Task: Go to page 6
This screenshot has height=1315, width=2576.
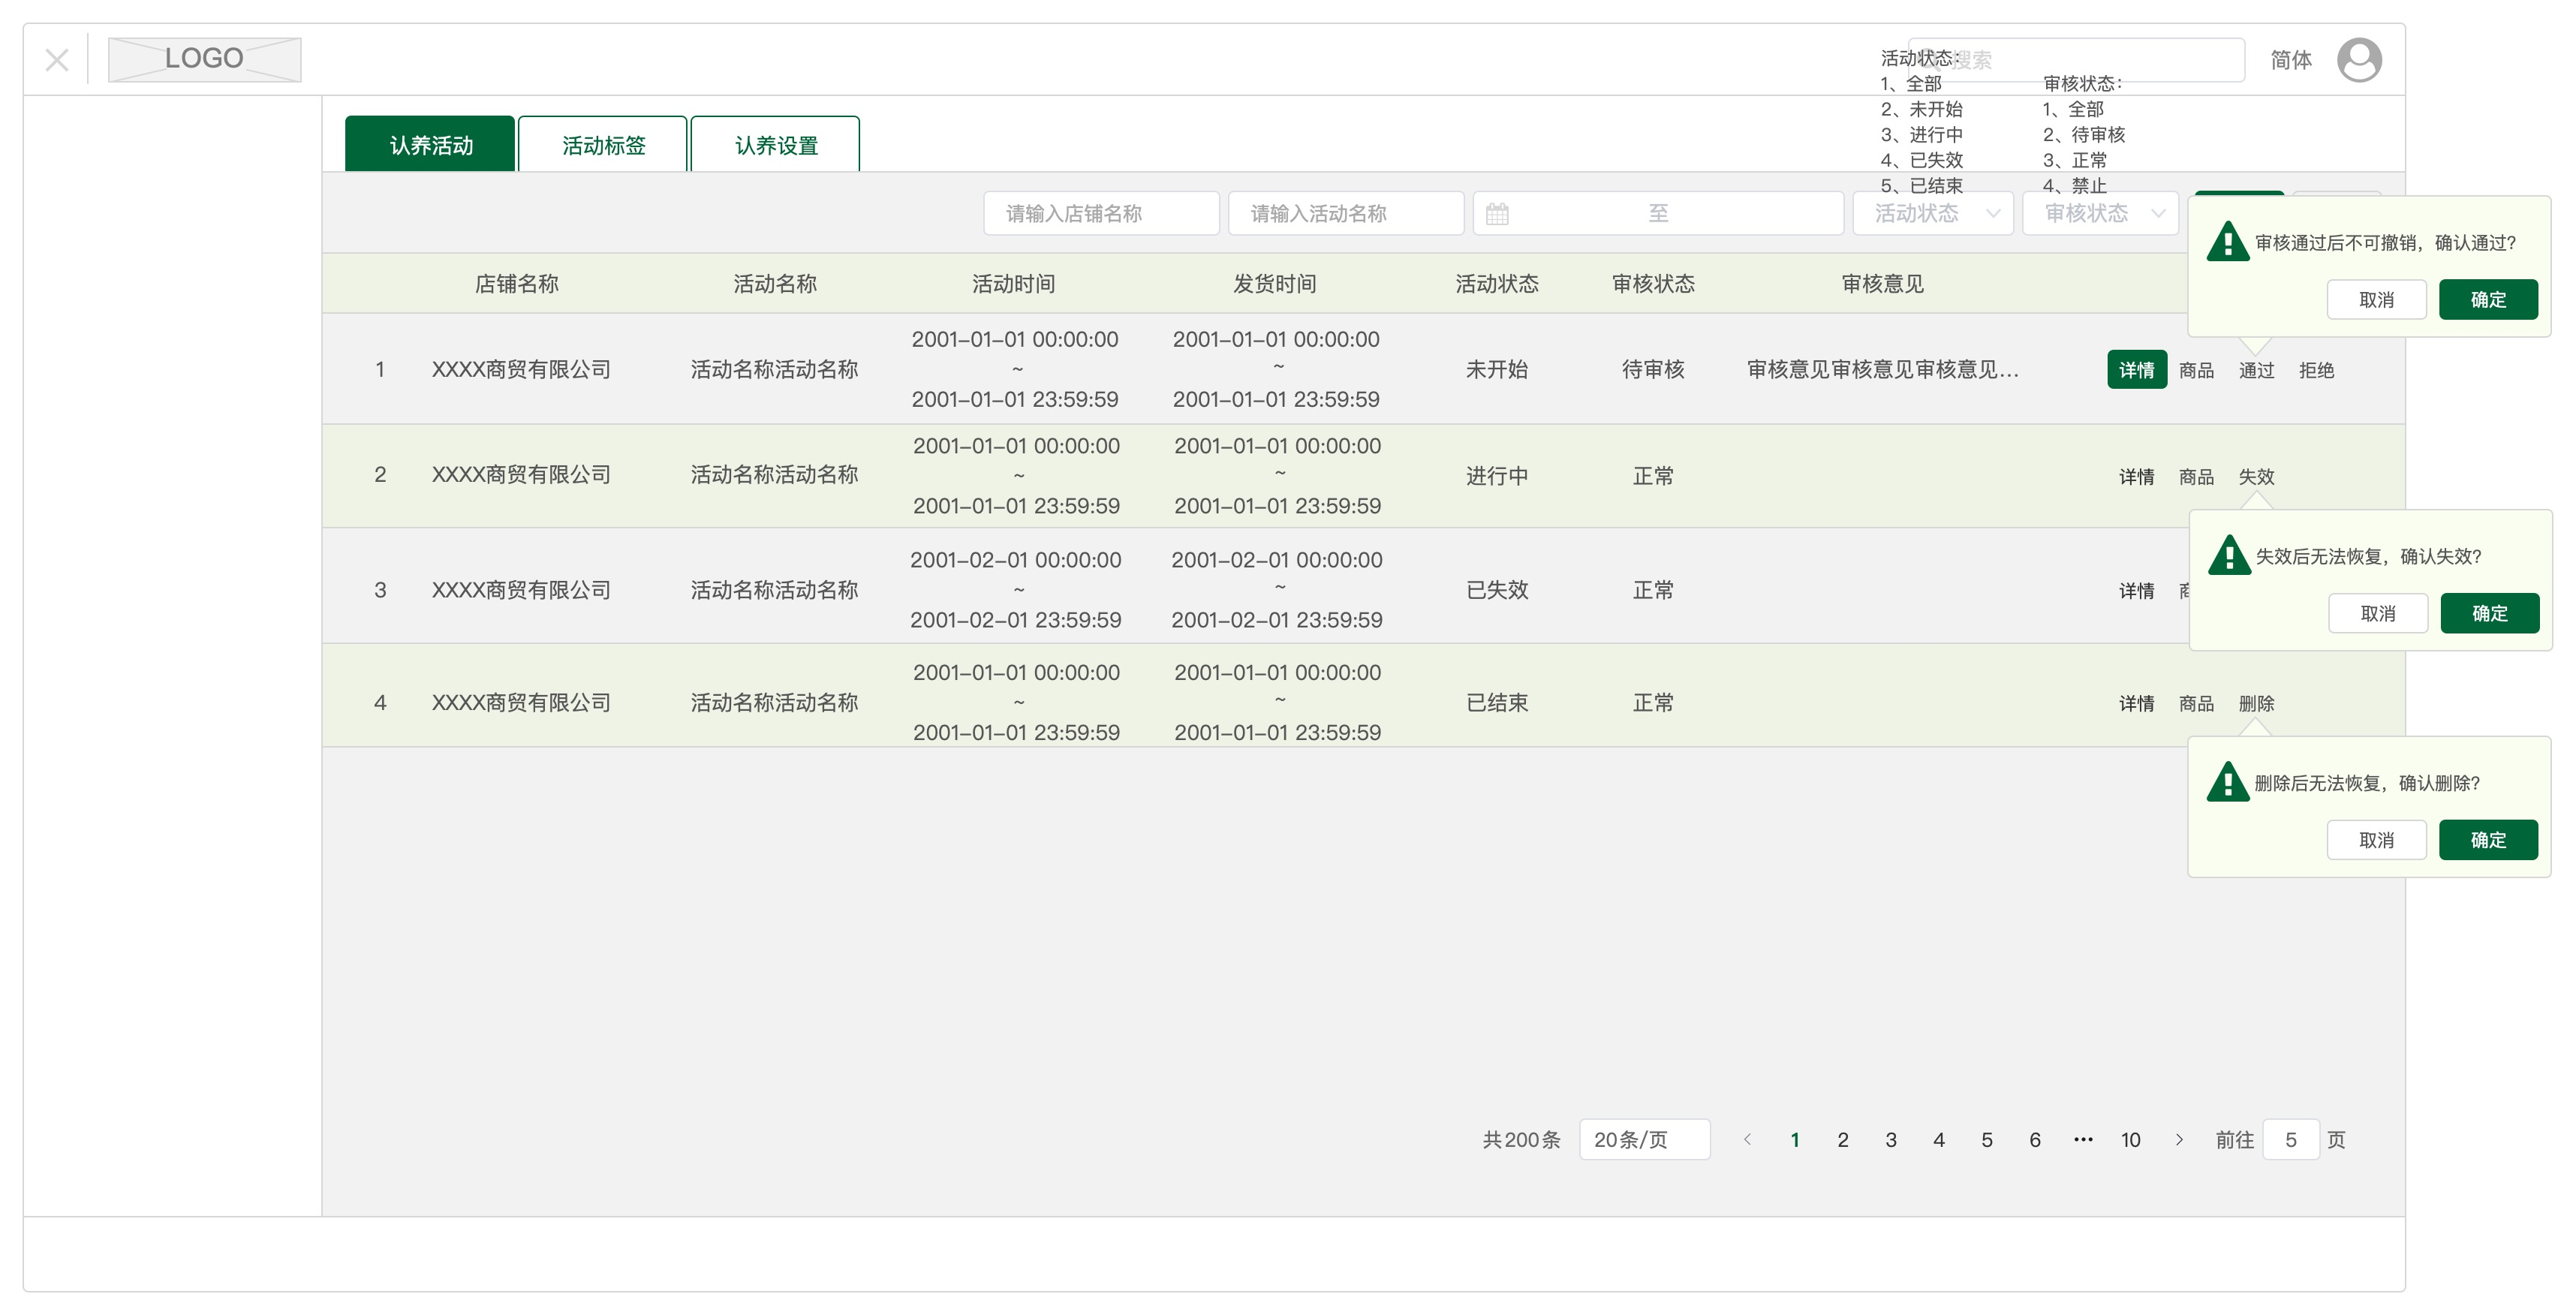Action: click(x=2035, y=1140)
